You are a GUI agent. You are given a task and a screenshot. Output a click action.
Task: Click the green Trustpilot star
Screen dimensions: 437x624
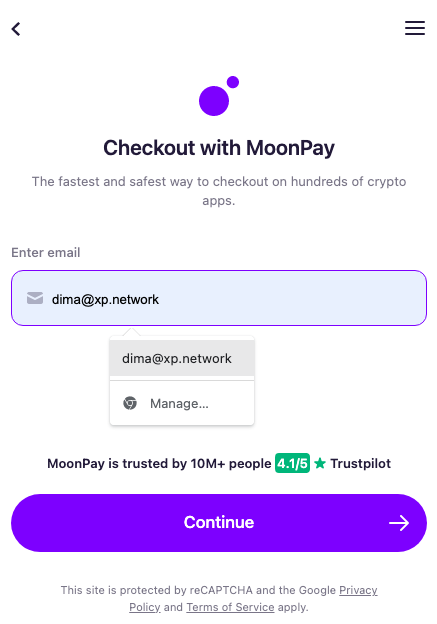point(320,463)
